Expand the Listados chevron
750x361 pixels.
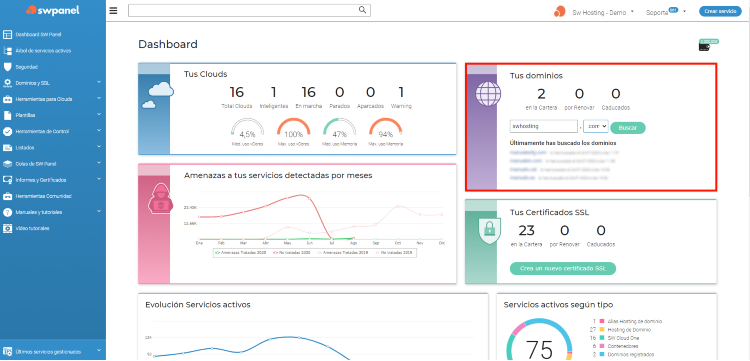pyautogui.click(x=99, y=147)
